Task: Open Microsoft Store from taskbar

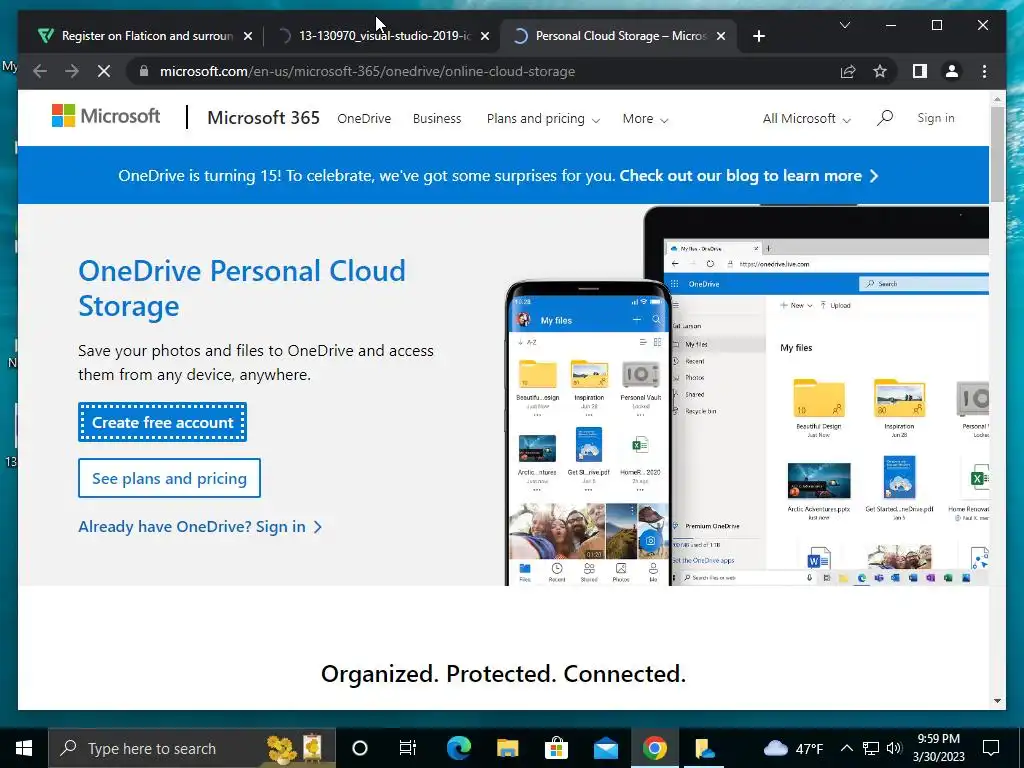Action: click(556, 748)
